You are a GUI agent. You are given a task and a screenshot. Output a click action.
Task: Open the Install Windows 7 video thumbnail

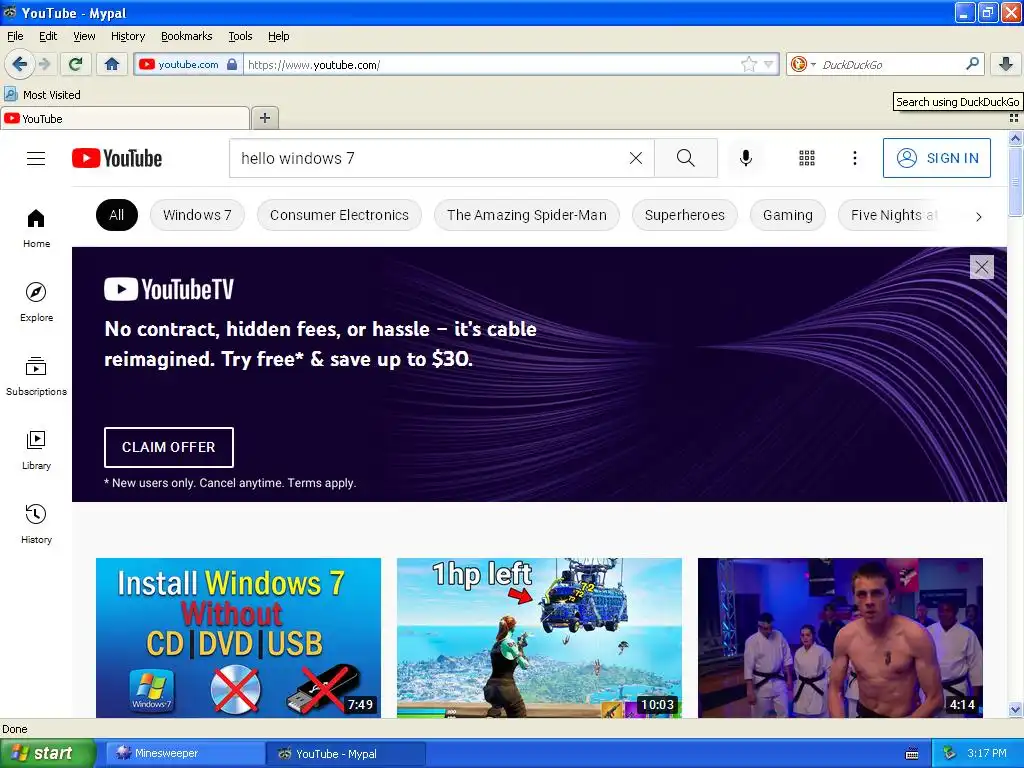tap(238, 637)
